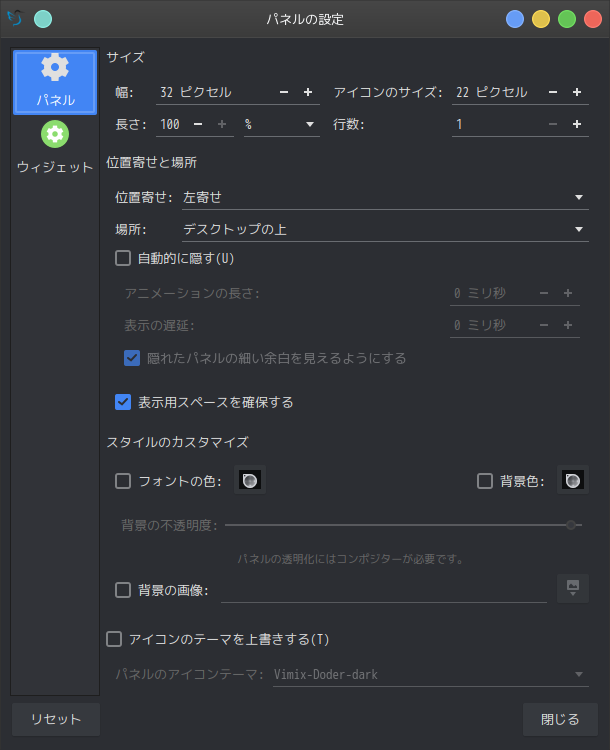Open the 背景色 color picker swatch
Viewport: 610px width, 750px height.
click(x=573, y=480)
